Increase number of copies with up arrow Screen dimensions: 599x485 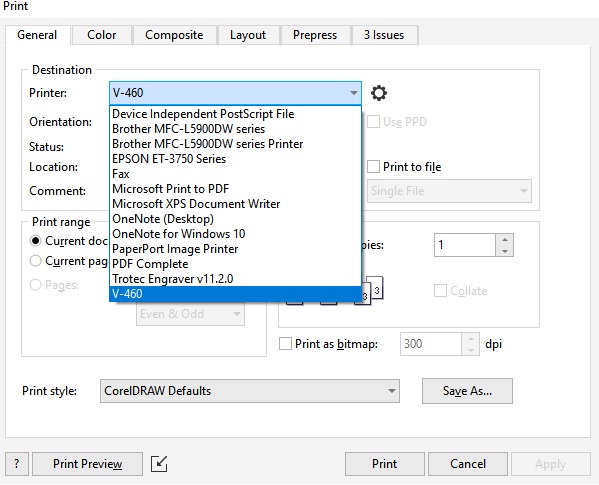click(x=505, y=239)
